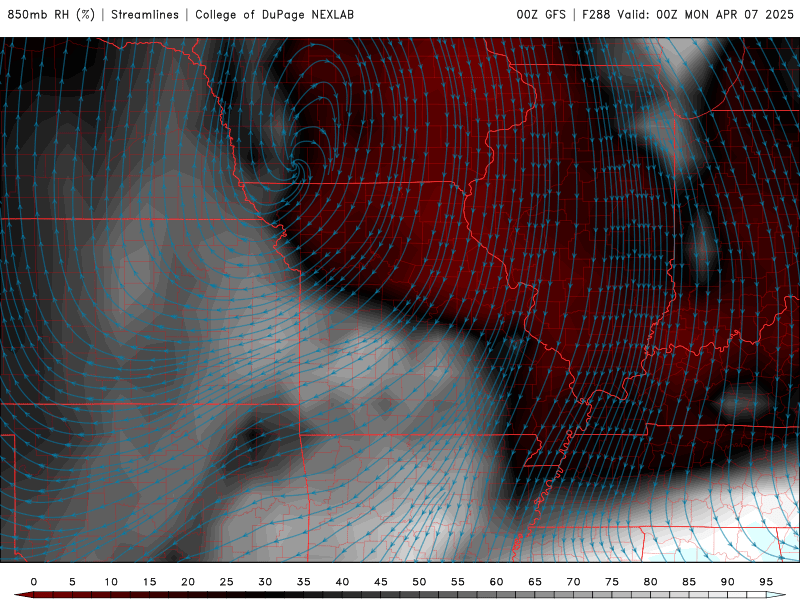Click the colorbar value 60 label
This screenshot has height=600, width=800.
coord(496,582)
